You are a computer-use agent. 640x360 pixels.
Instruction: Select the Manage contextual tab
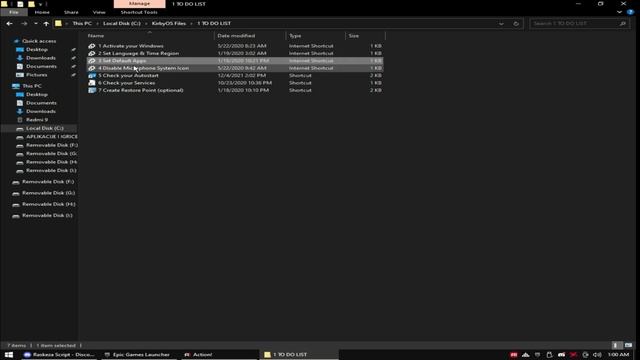(139, 4)
